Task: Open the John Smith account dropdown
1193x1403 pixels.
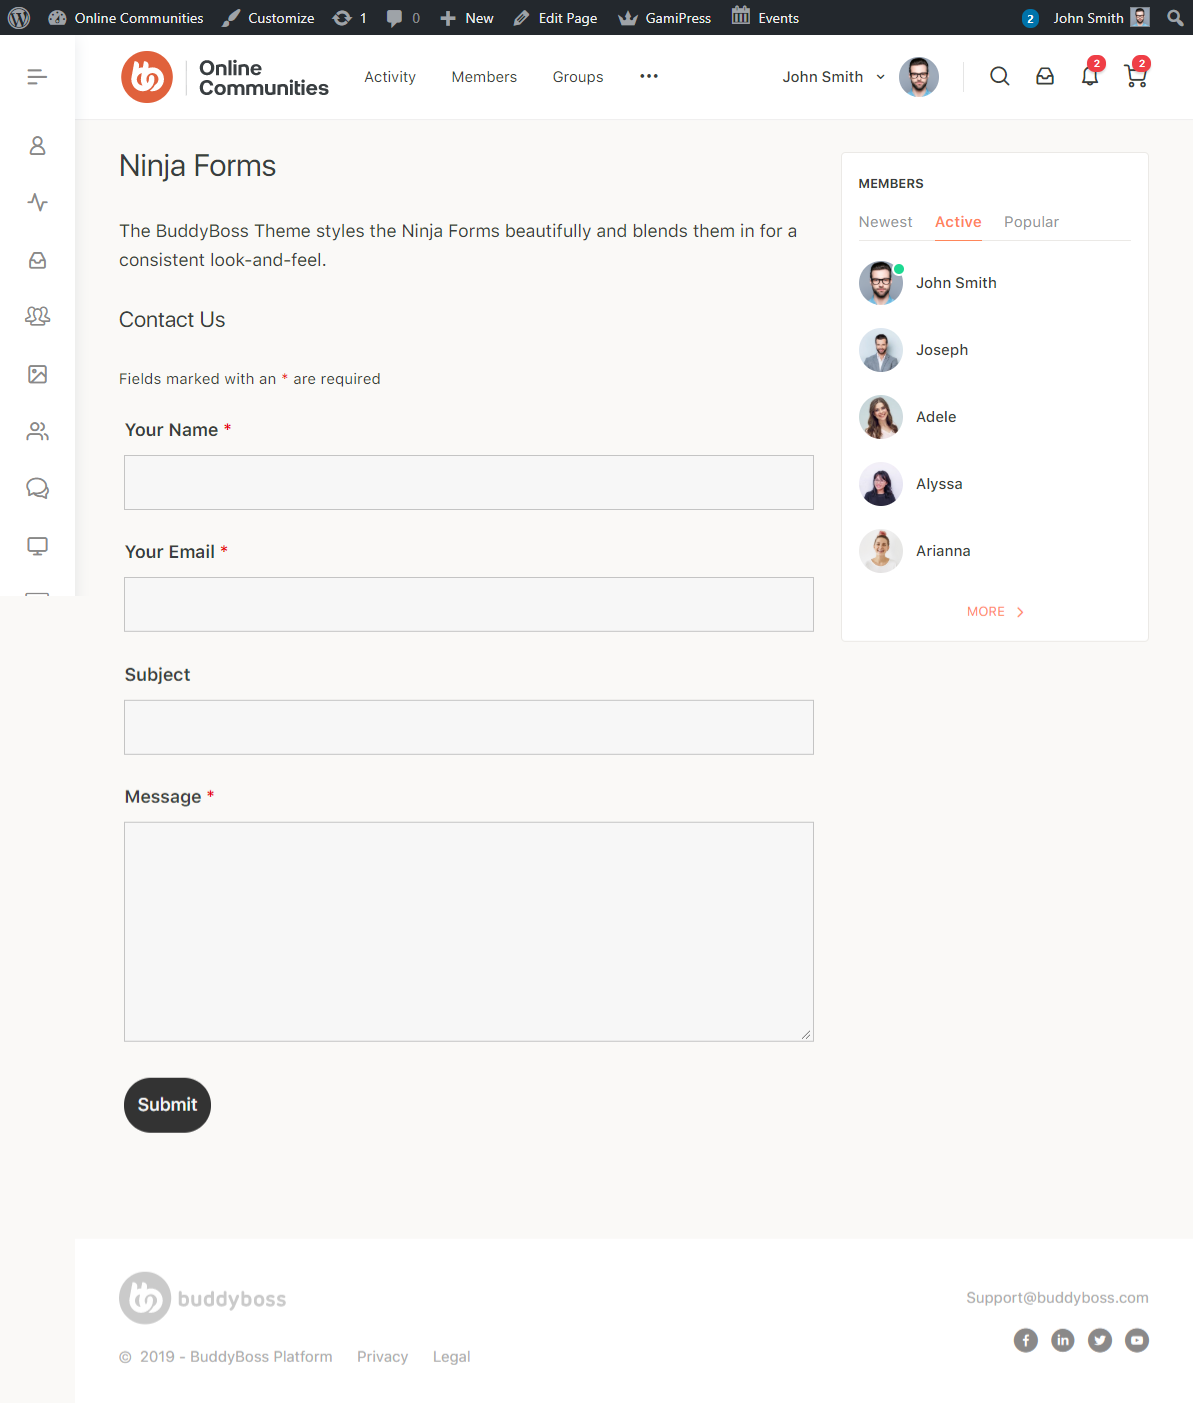Action: pyautogui.click(x=833, y=76)
